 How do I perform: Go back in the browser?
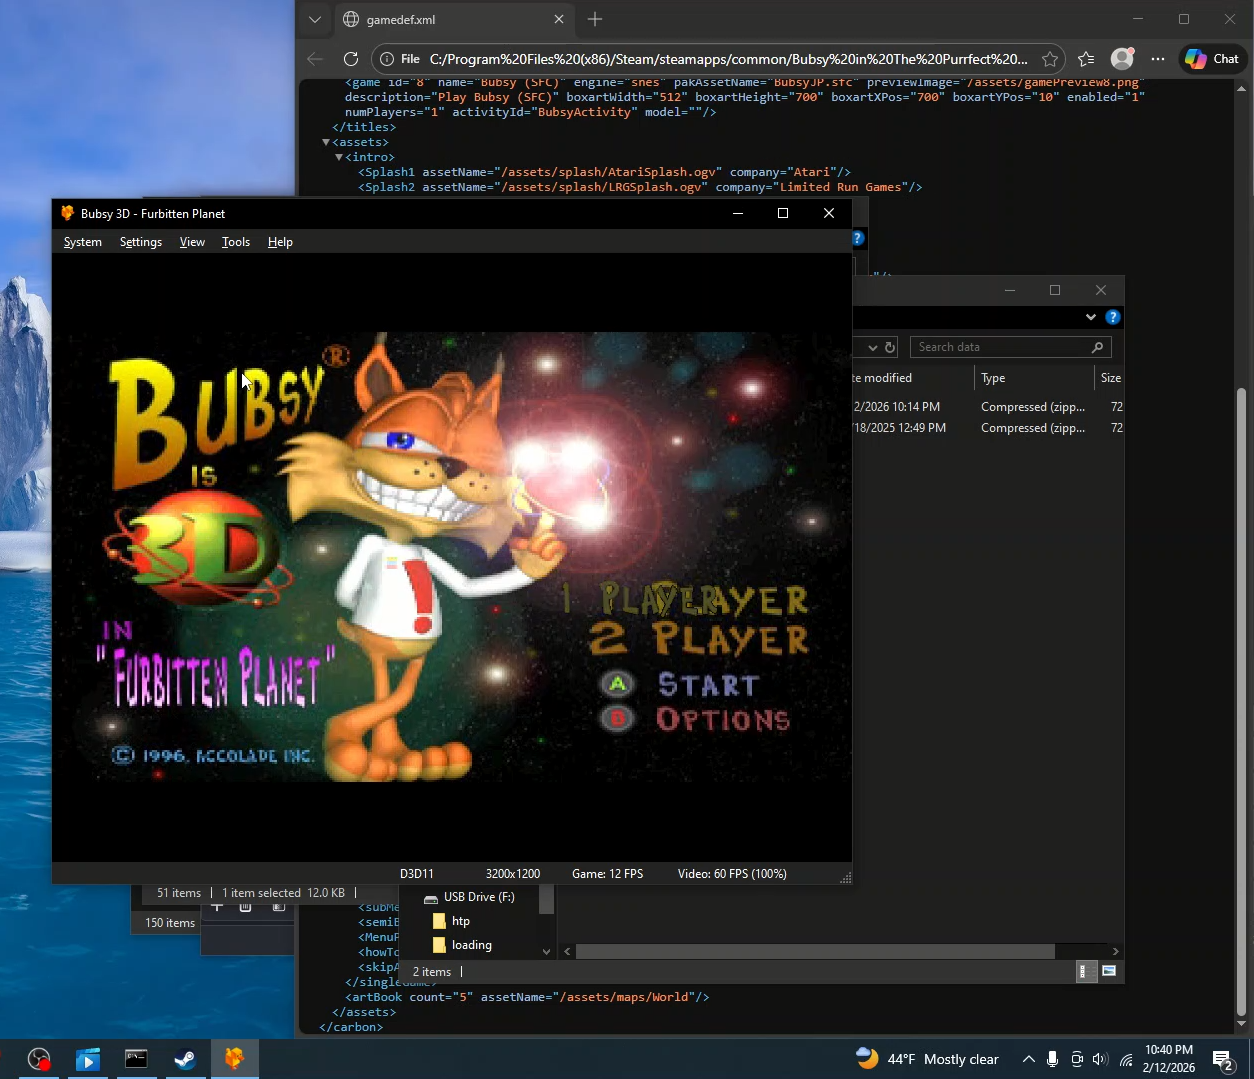pos(315,59)
